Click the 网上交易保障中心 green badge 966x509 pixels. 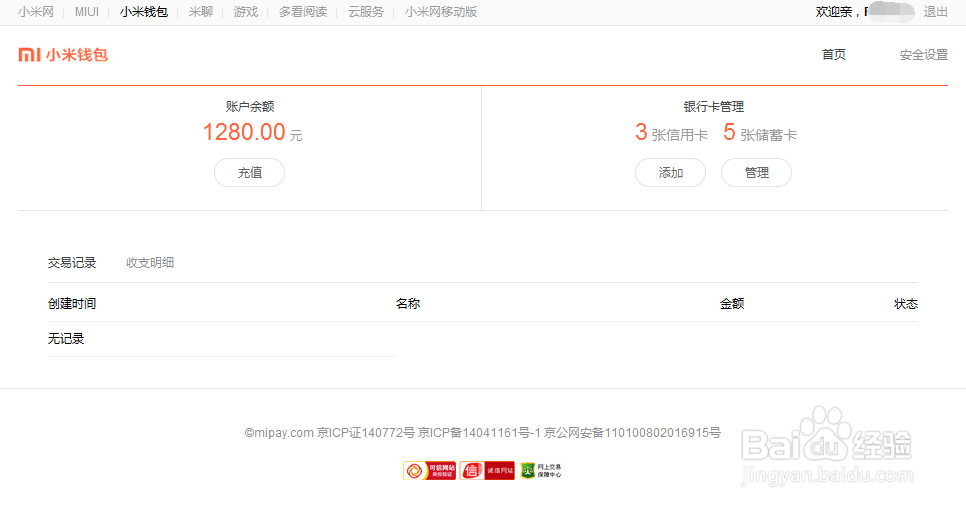(541, 471)
